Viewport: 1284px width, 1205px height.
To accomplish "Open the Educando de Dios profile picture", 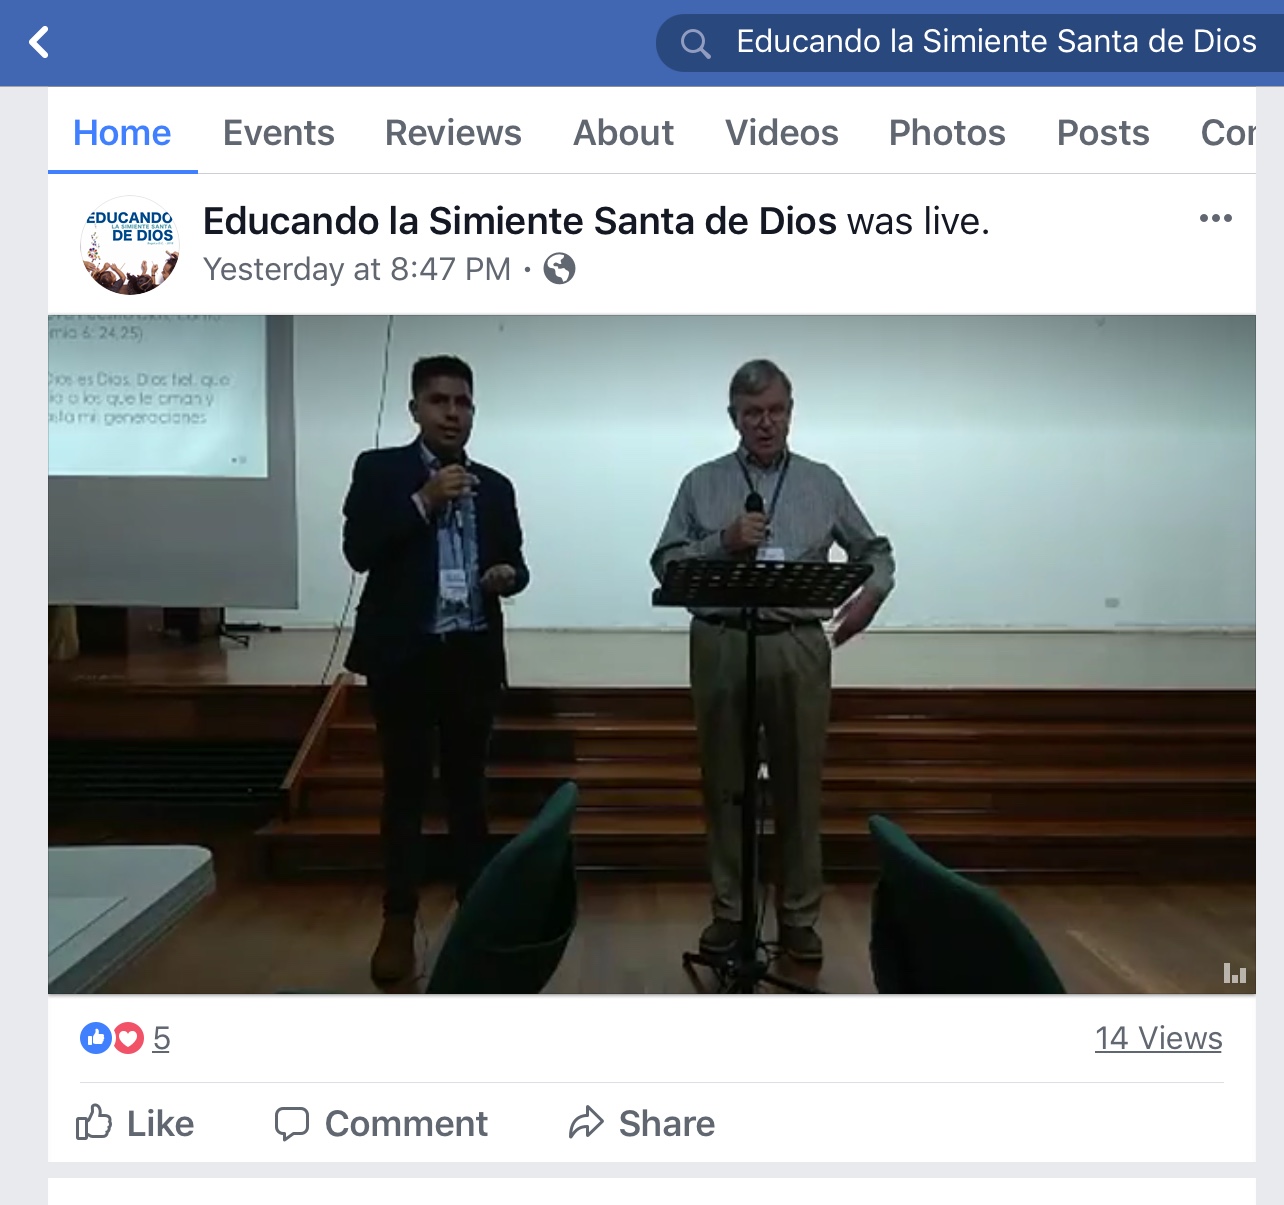I will pos(130,245).
